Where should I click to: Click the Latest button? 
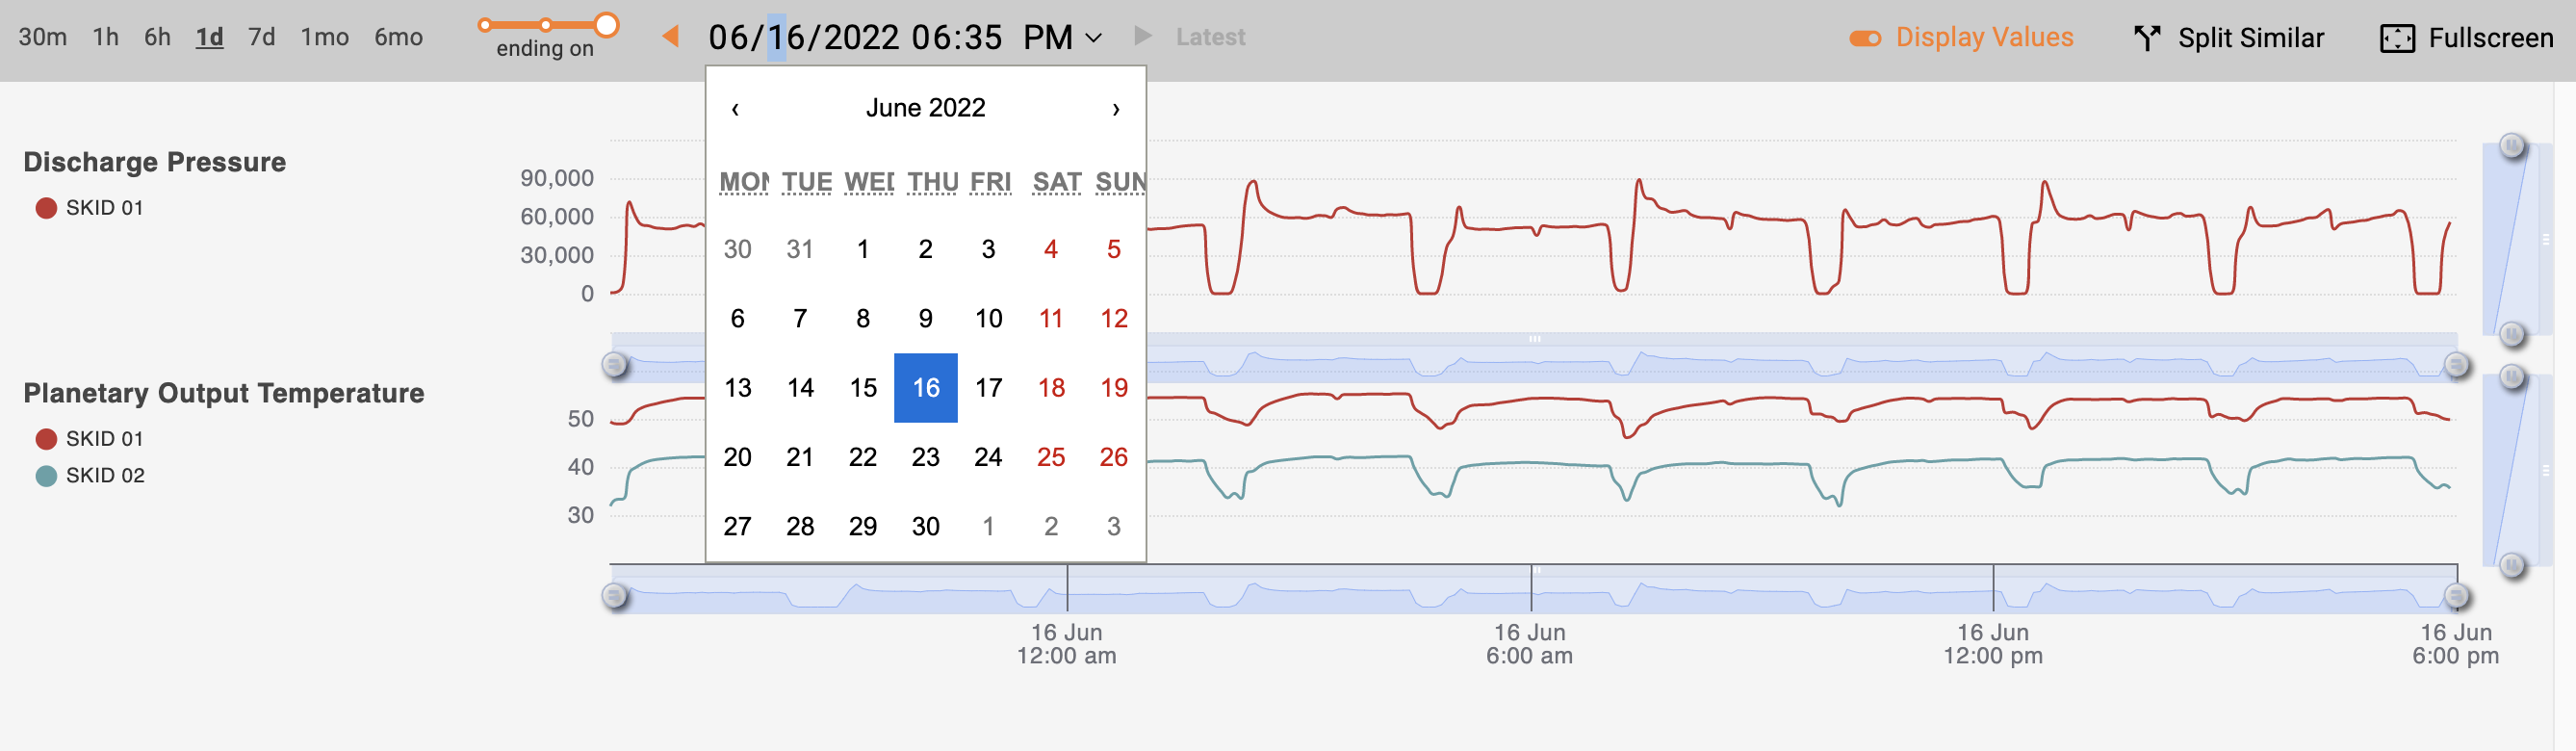tap(1210, 37)
